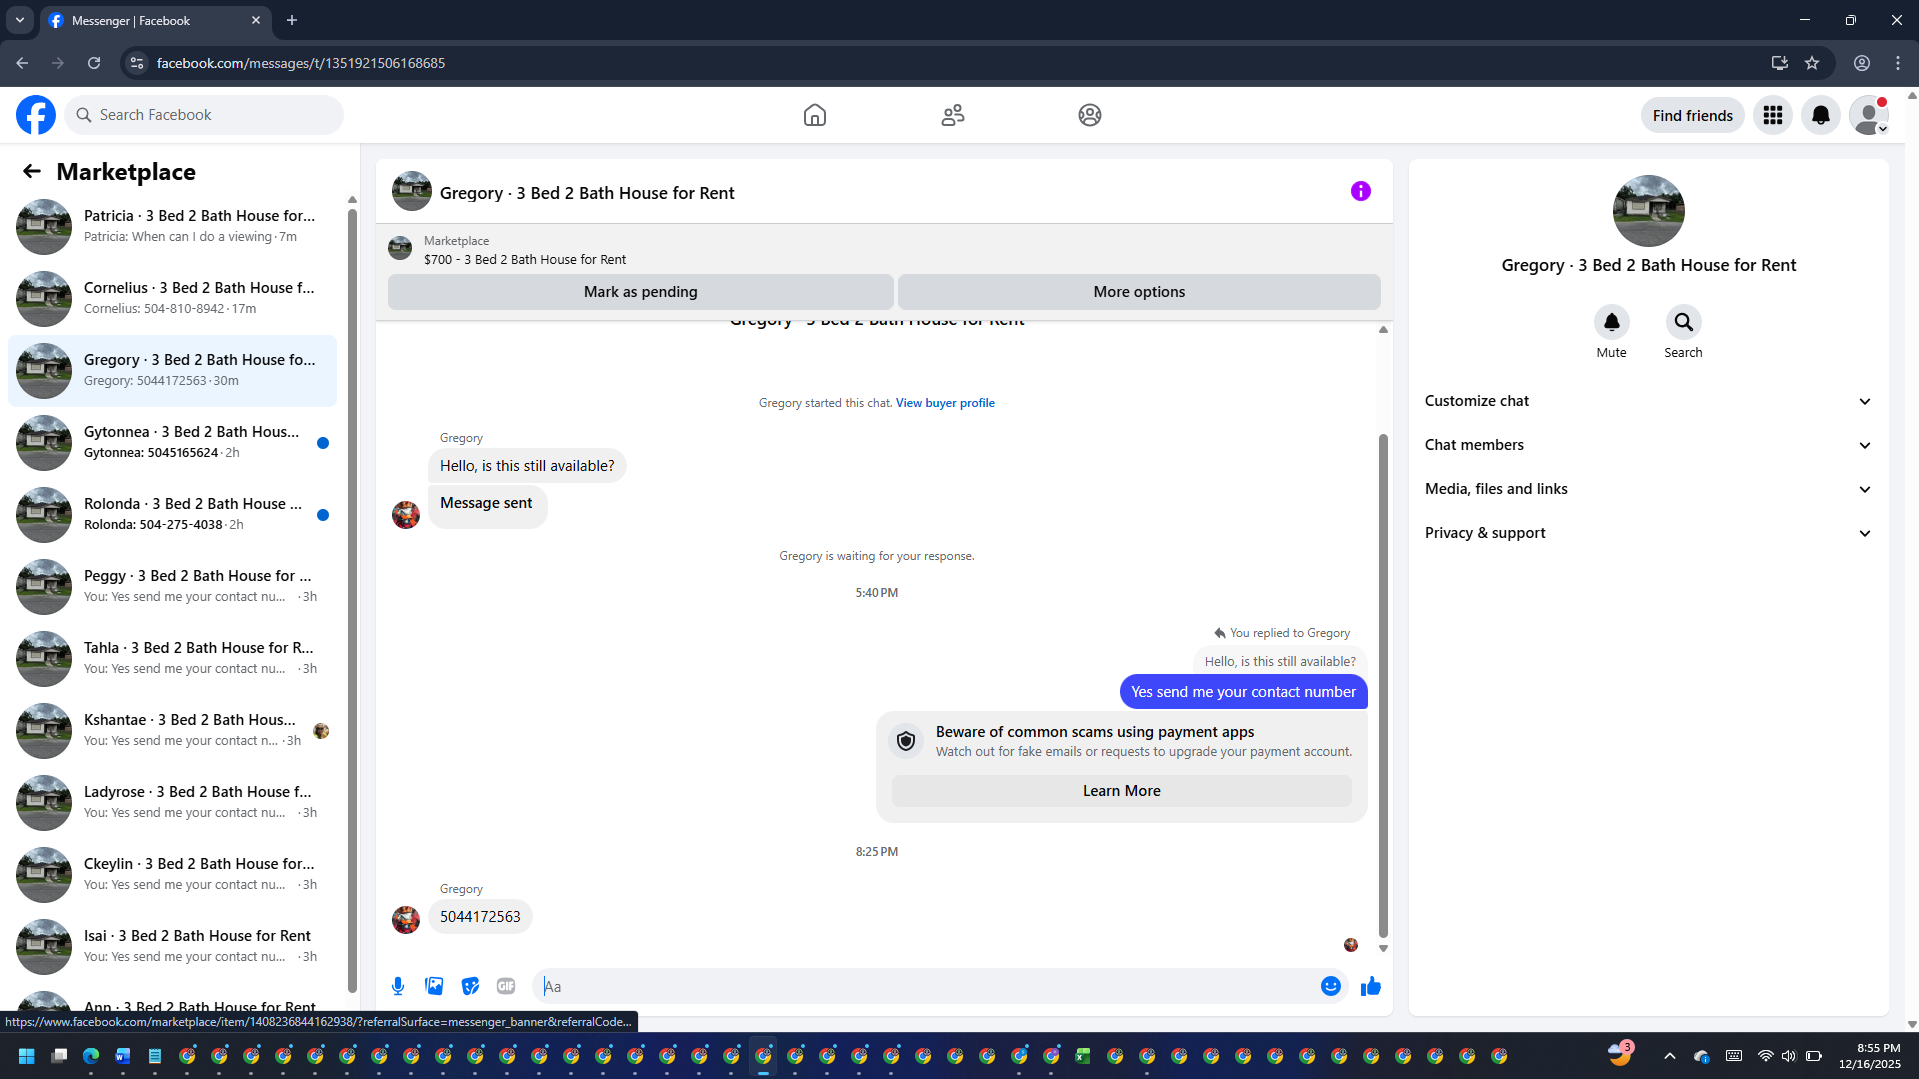Open the Chrome profile icon

point(1862,63)
